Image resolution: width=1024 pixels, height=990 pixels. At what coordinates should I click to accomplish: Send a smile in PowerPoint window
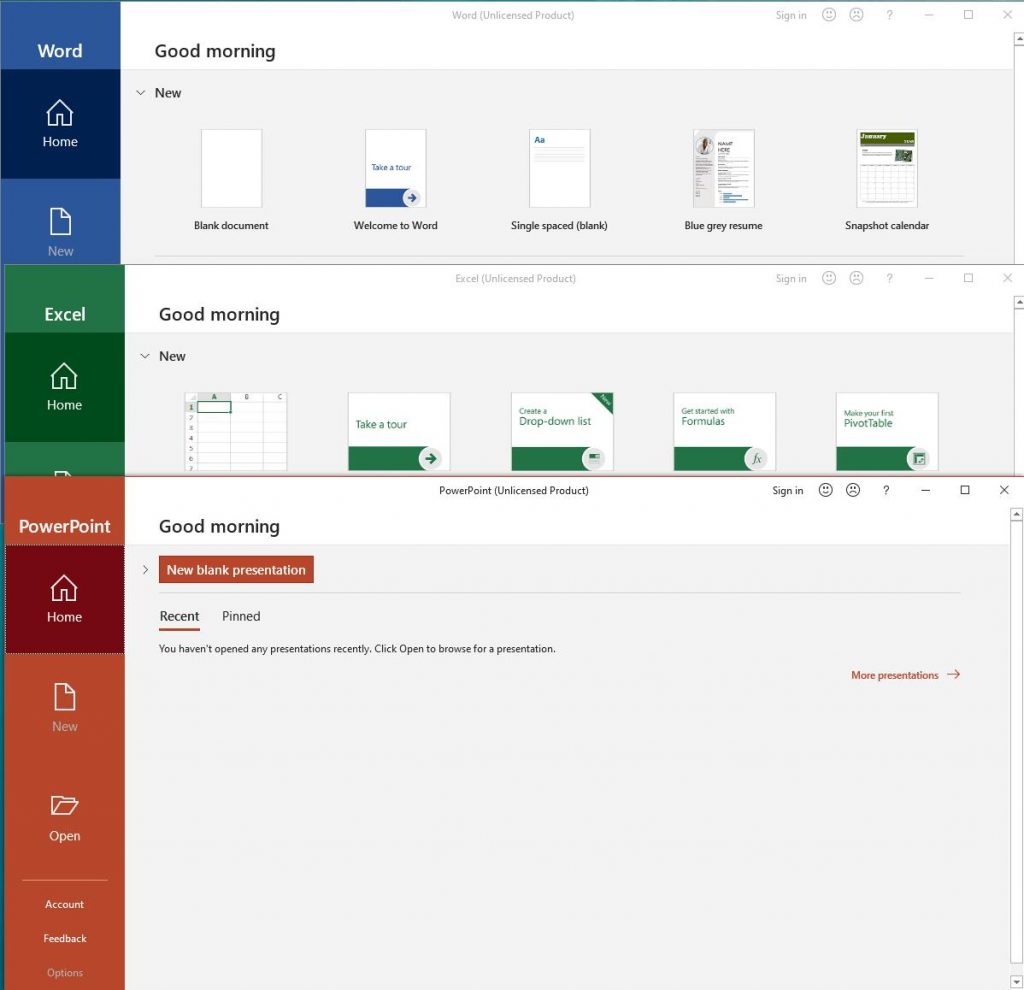point(825,490)
